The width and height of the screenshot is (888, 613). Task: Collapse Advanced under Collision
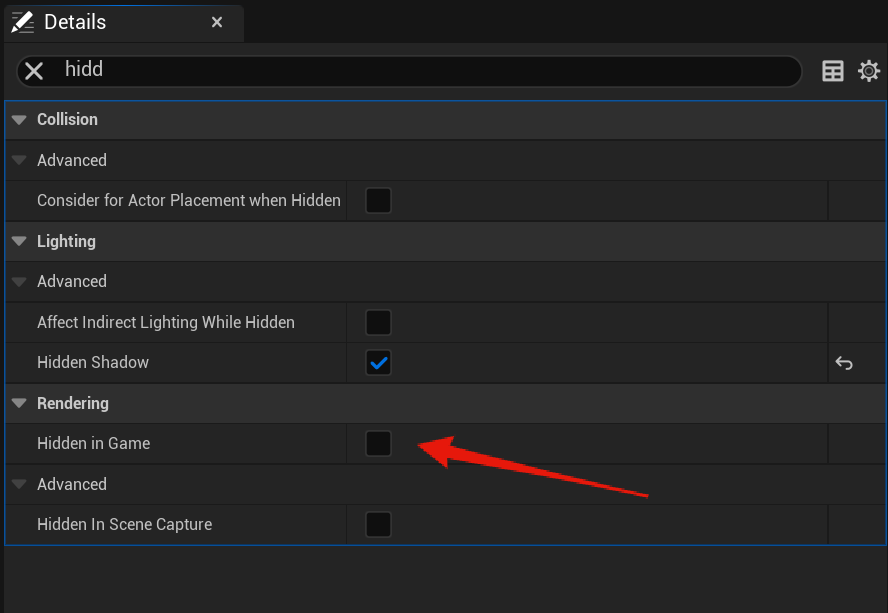pos(19,160)
